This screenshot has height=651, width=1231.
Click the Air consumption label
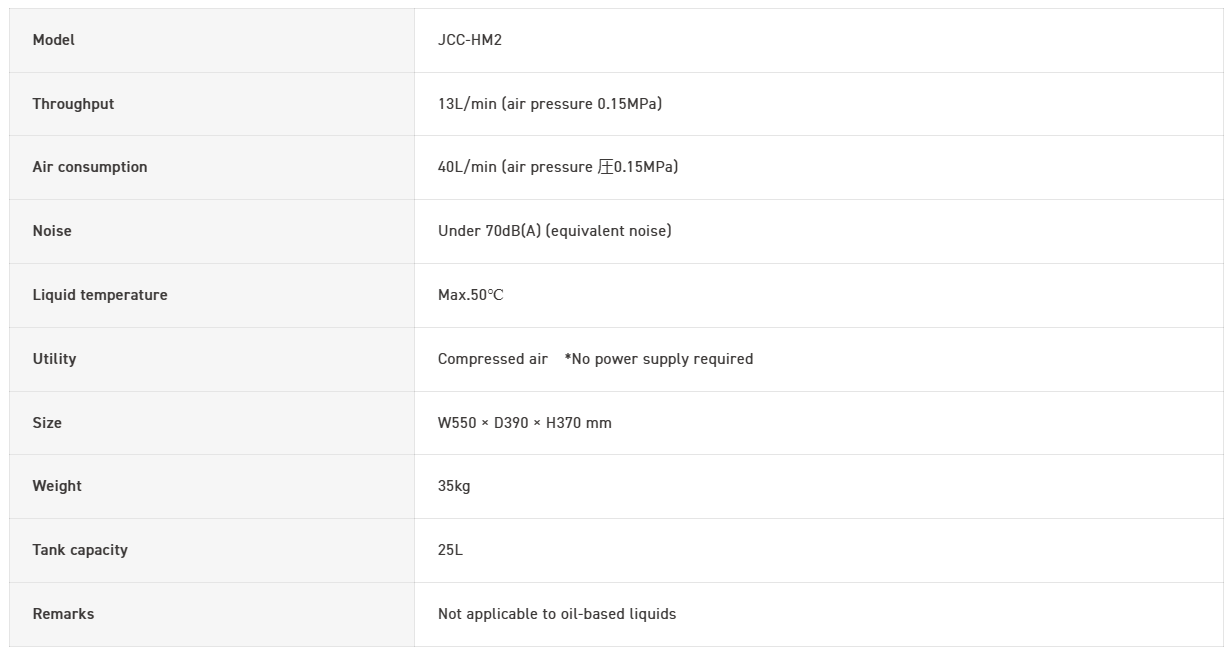click(90, 167)
